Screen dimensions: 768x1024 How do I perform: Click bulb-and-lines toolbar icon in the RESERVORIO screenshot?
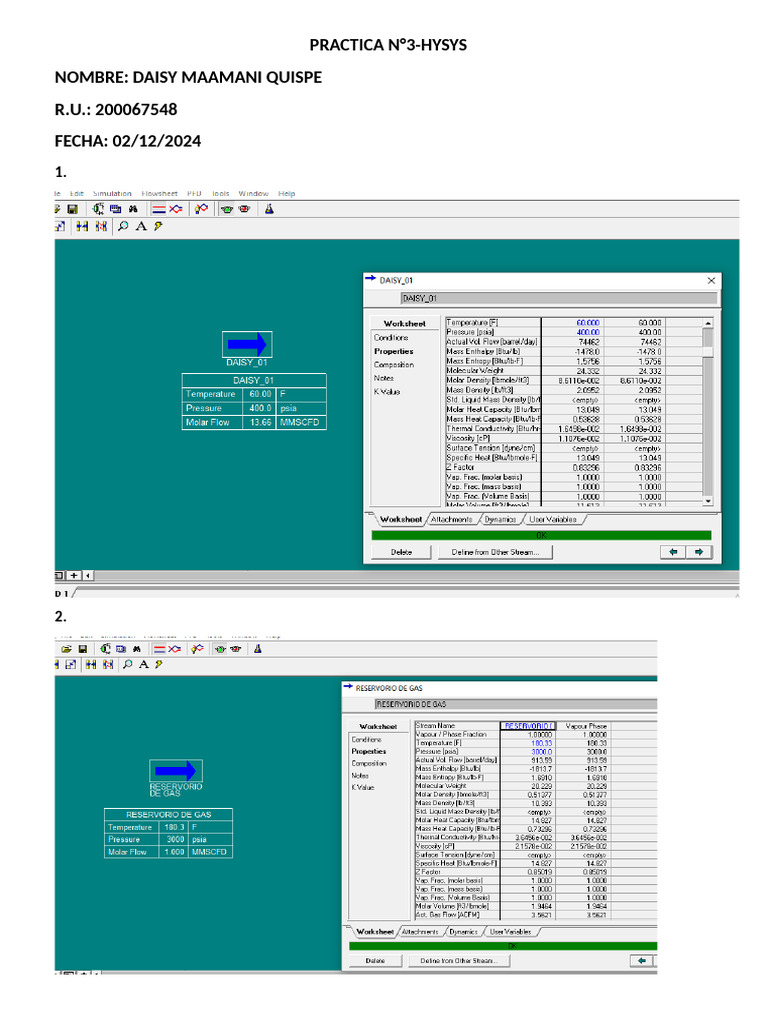[197, 648]
